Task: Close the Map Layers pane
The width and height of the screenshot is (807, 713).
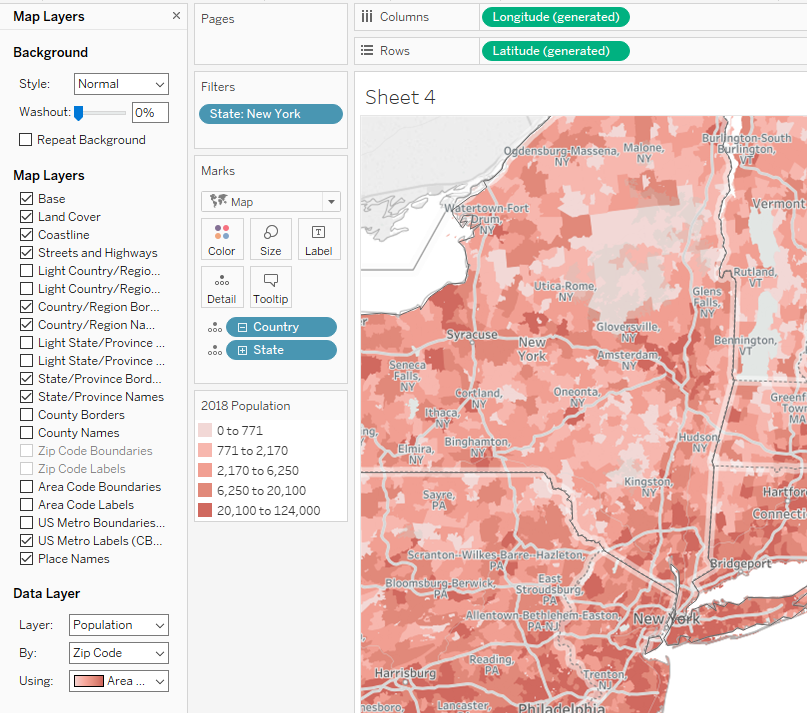Action: 177,16
